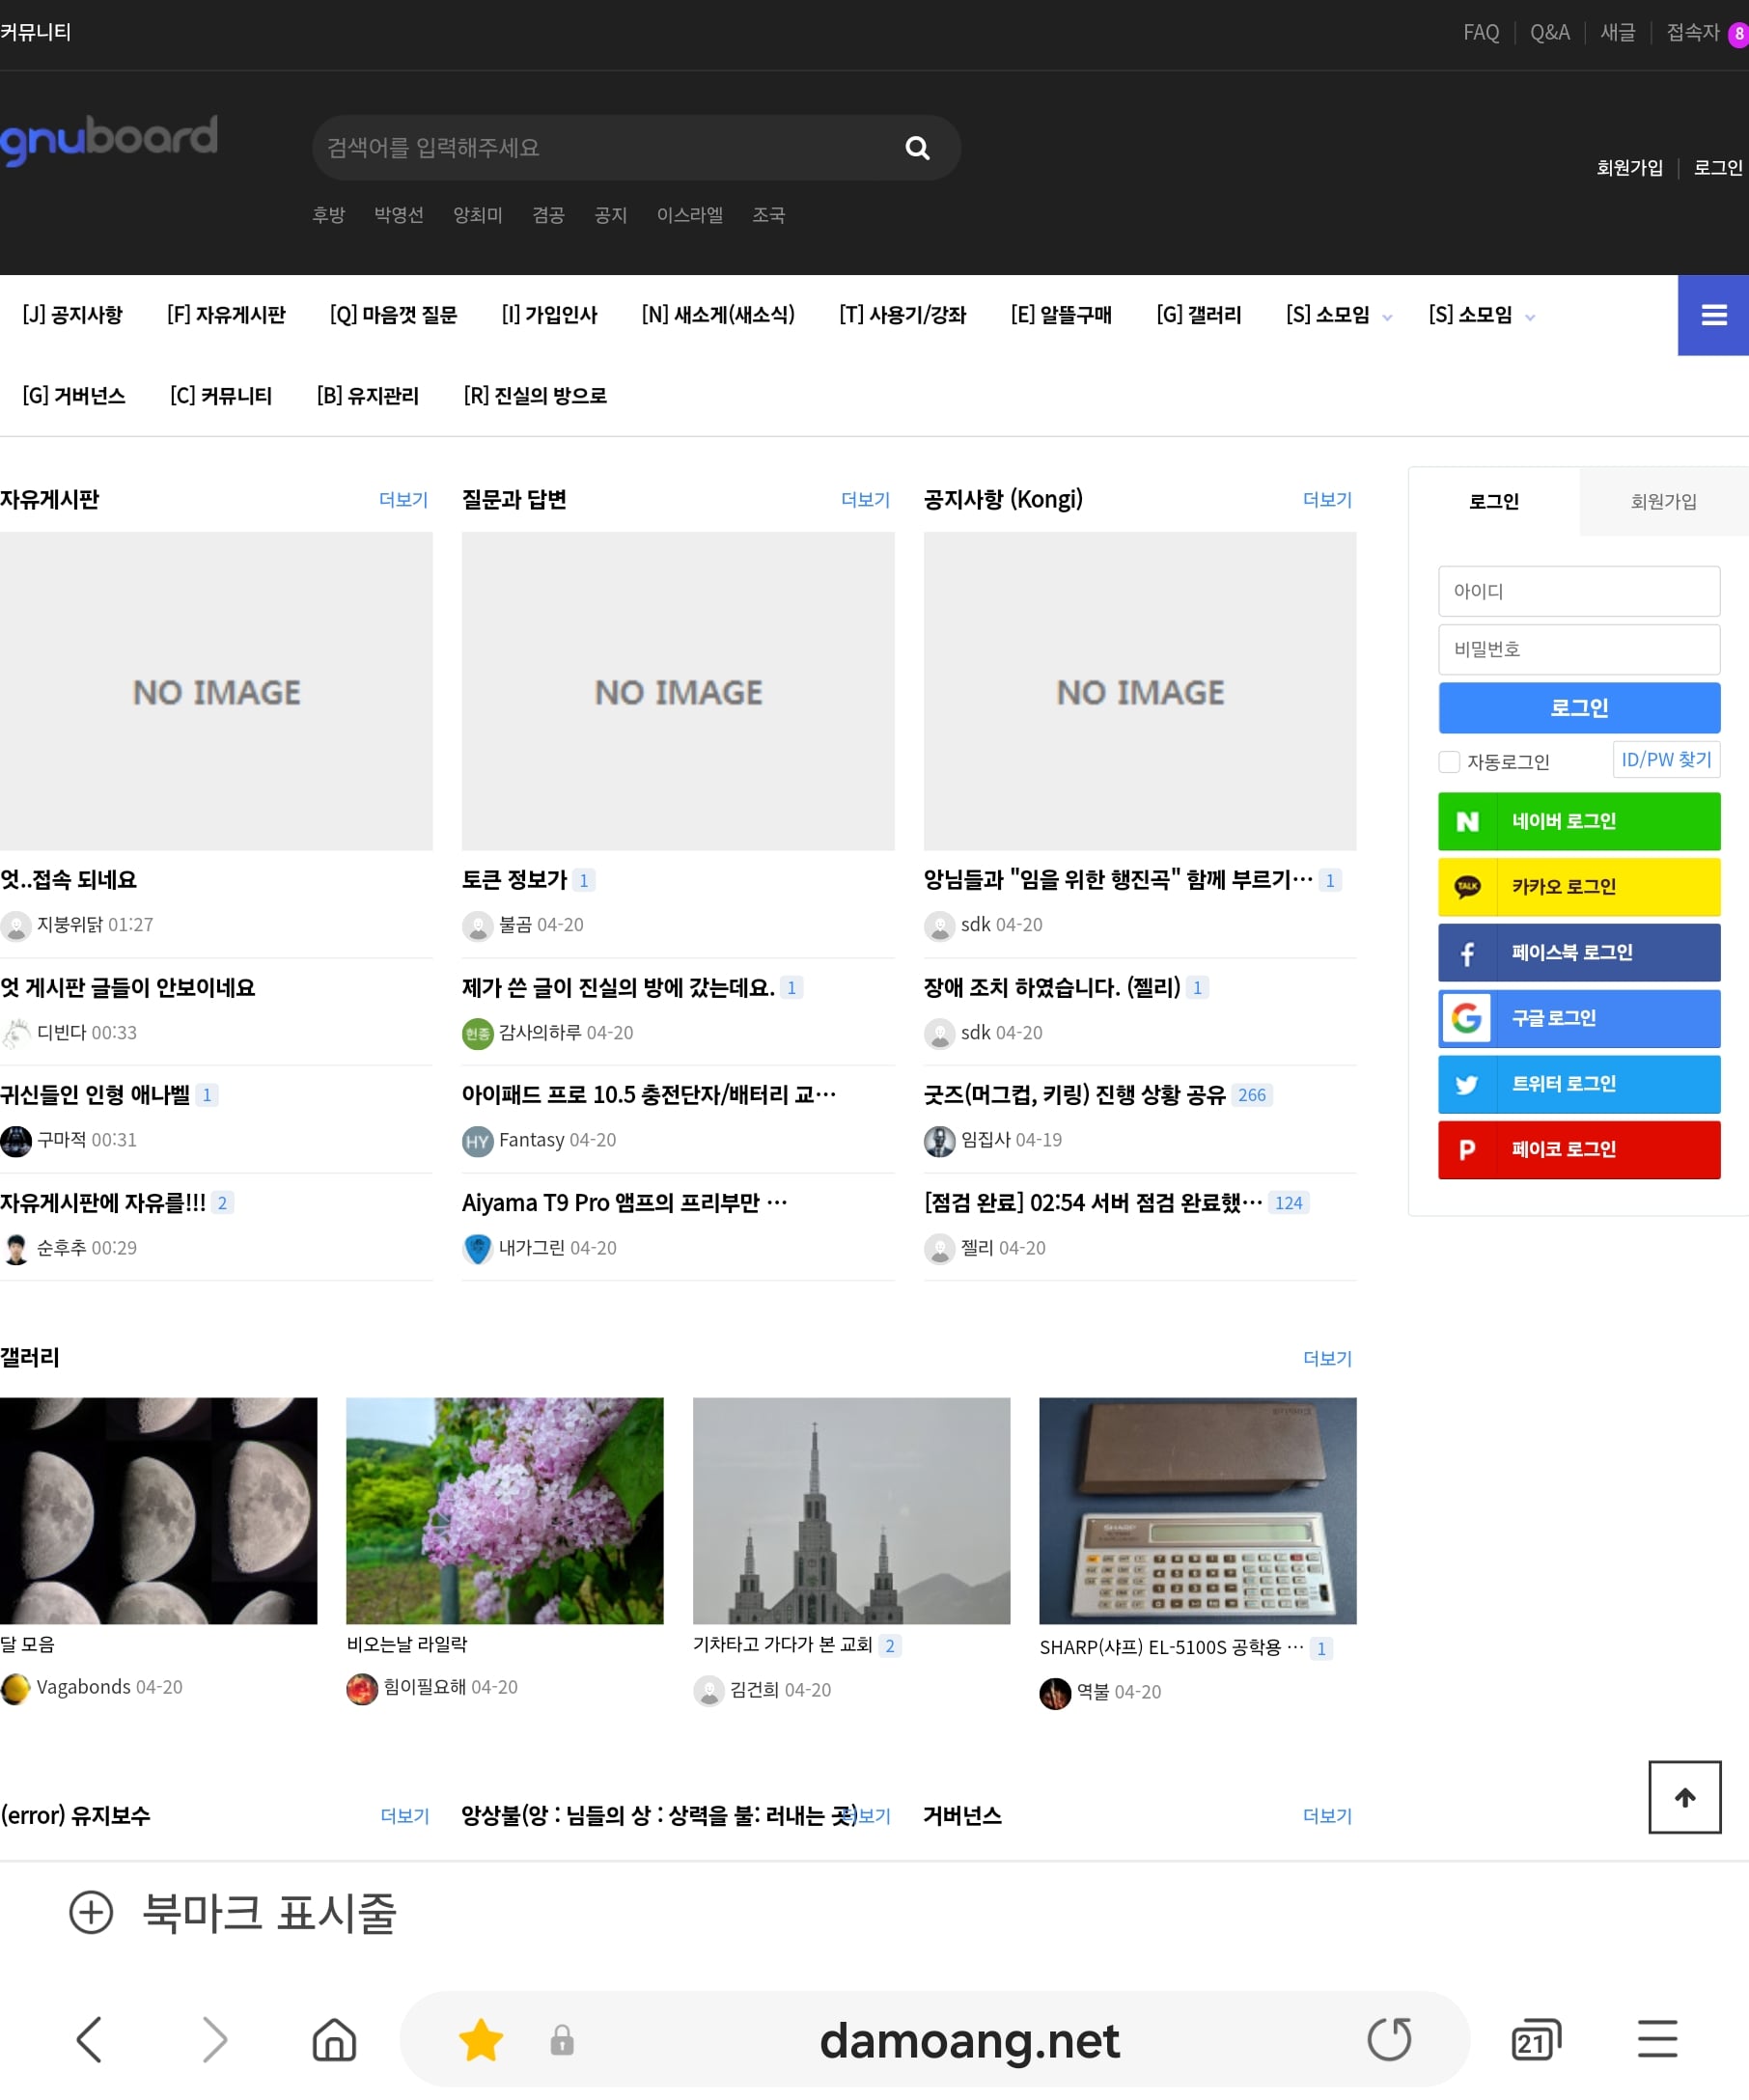Switch to the 로그인 tab
Screen dimensions: 1749x2100
pyautogui.click(x=1494, y=501)
